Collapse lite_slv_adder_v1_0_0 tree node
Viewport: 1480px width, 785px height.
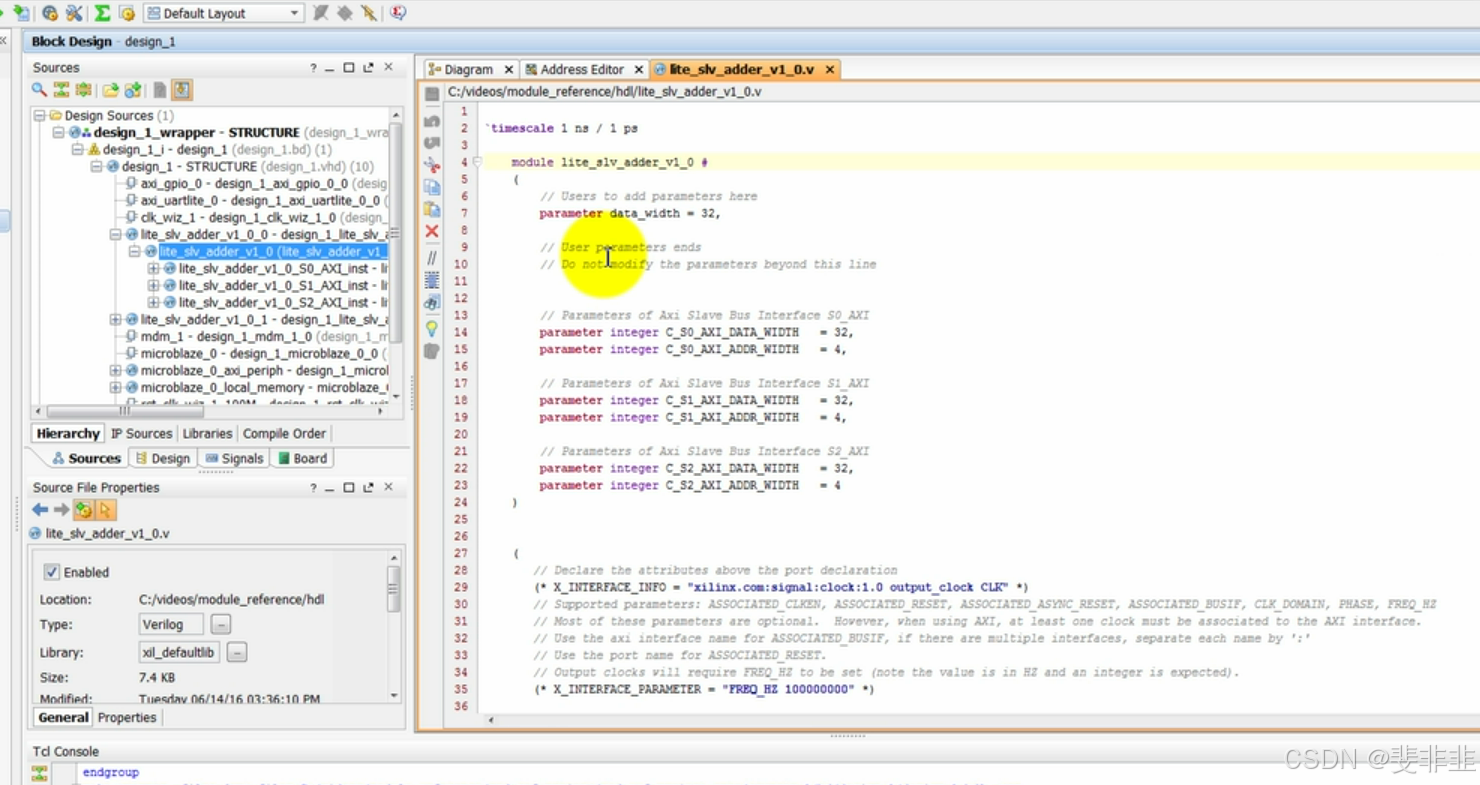click(x=116, y=235)
